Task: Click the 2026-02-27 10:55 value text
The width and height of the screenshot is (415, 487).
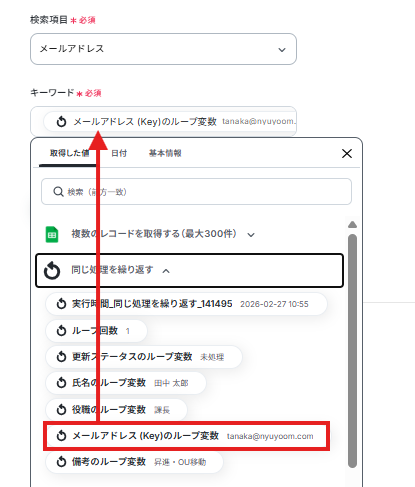Action: tap(274, 304)
